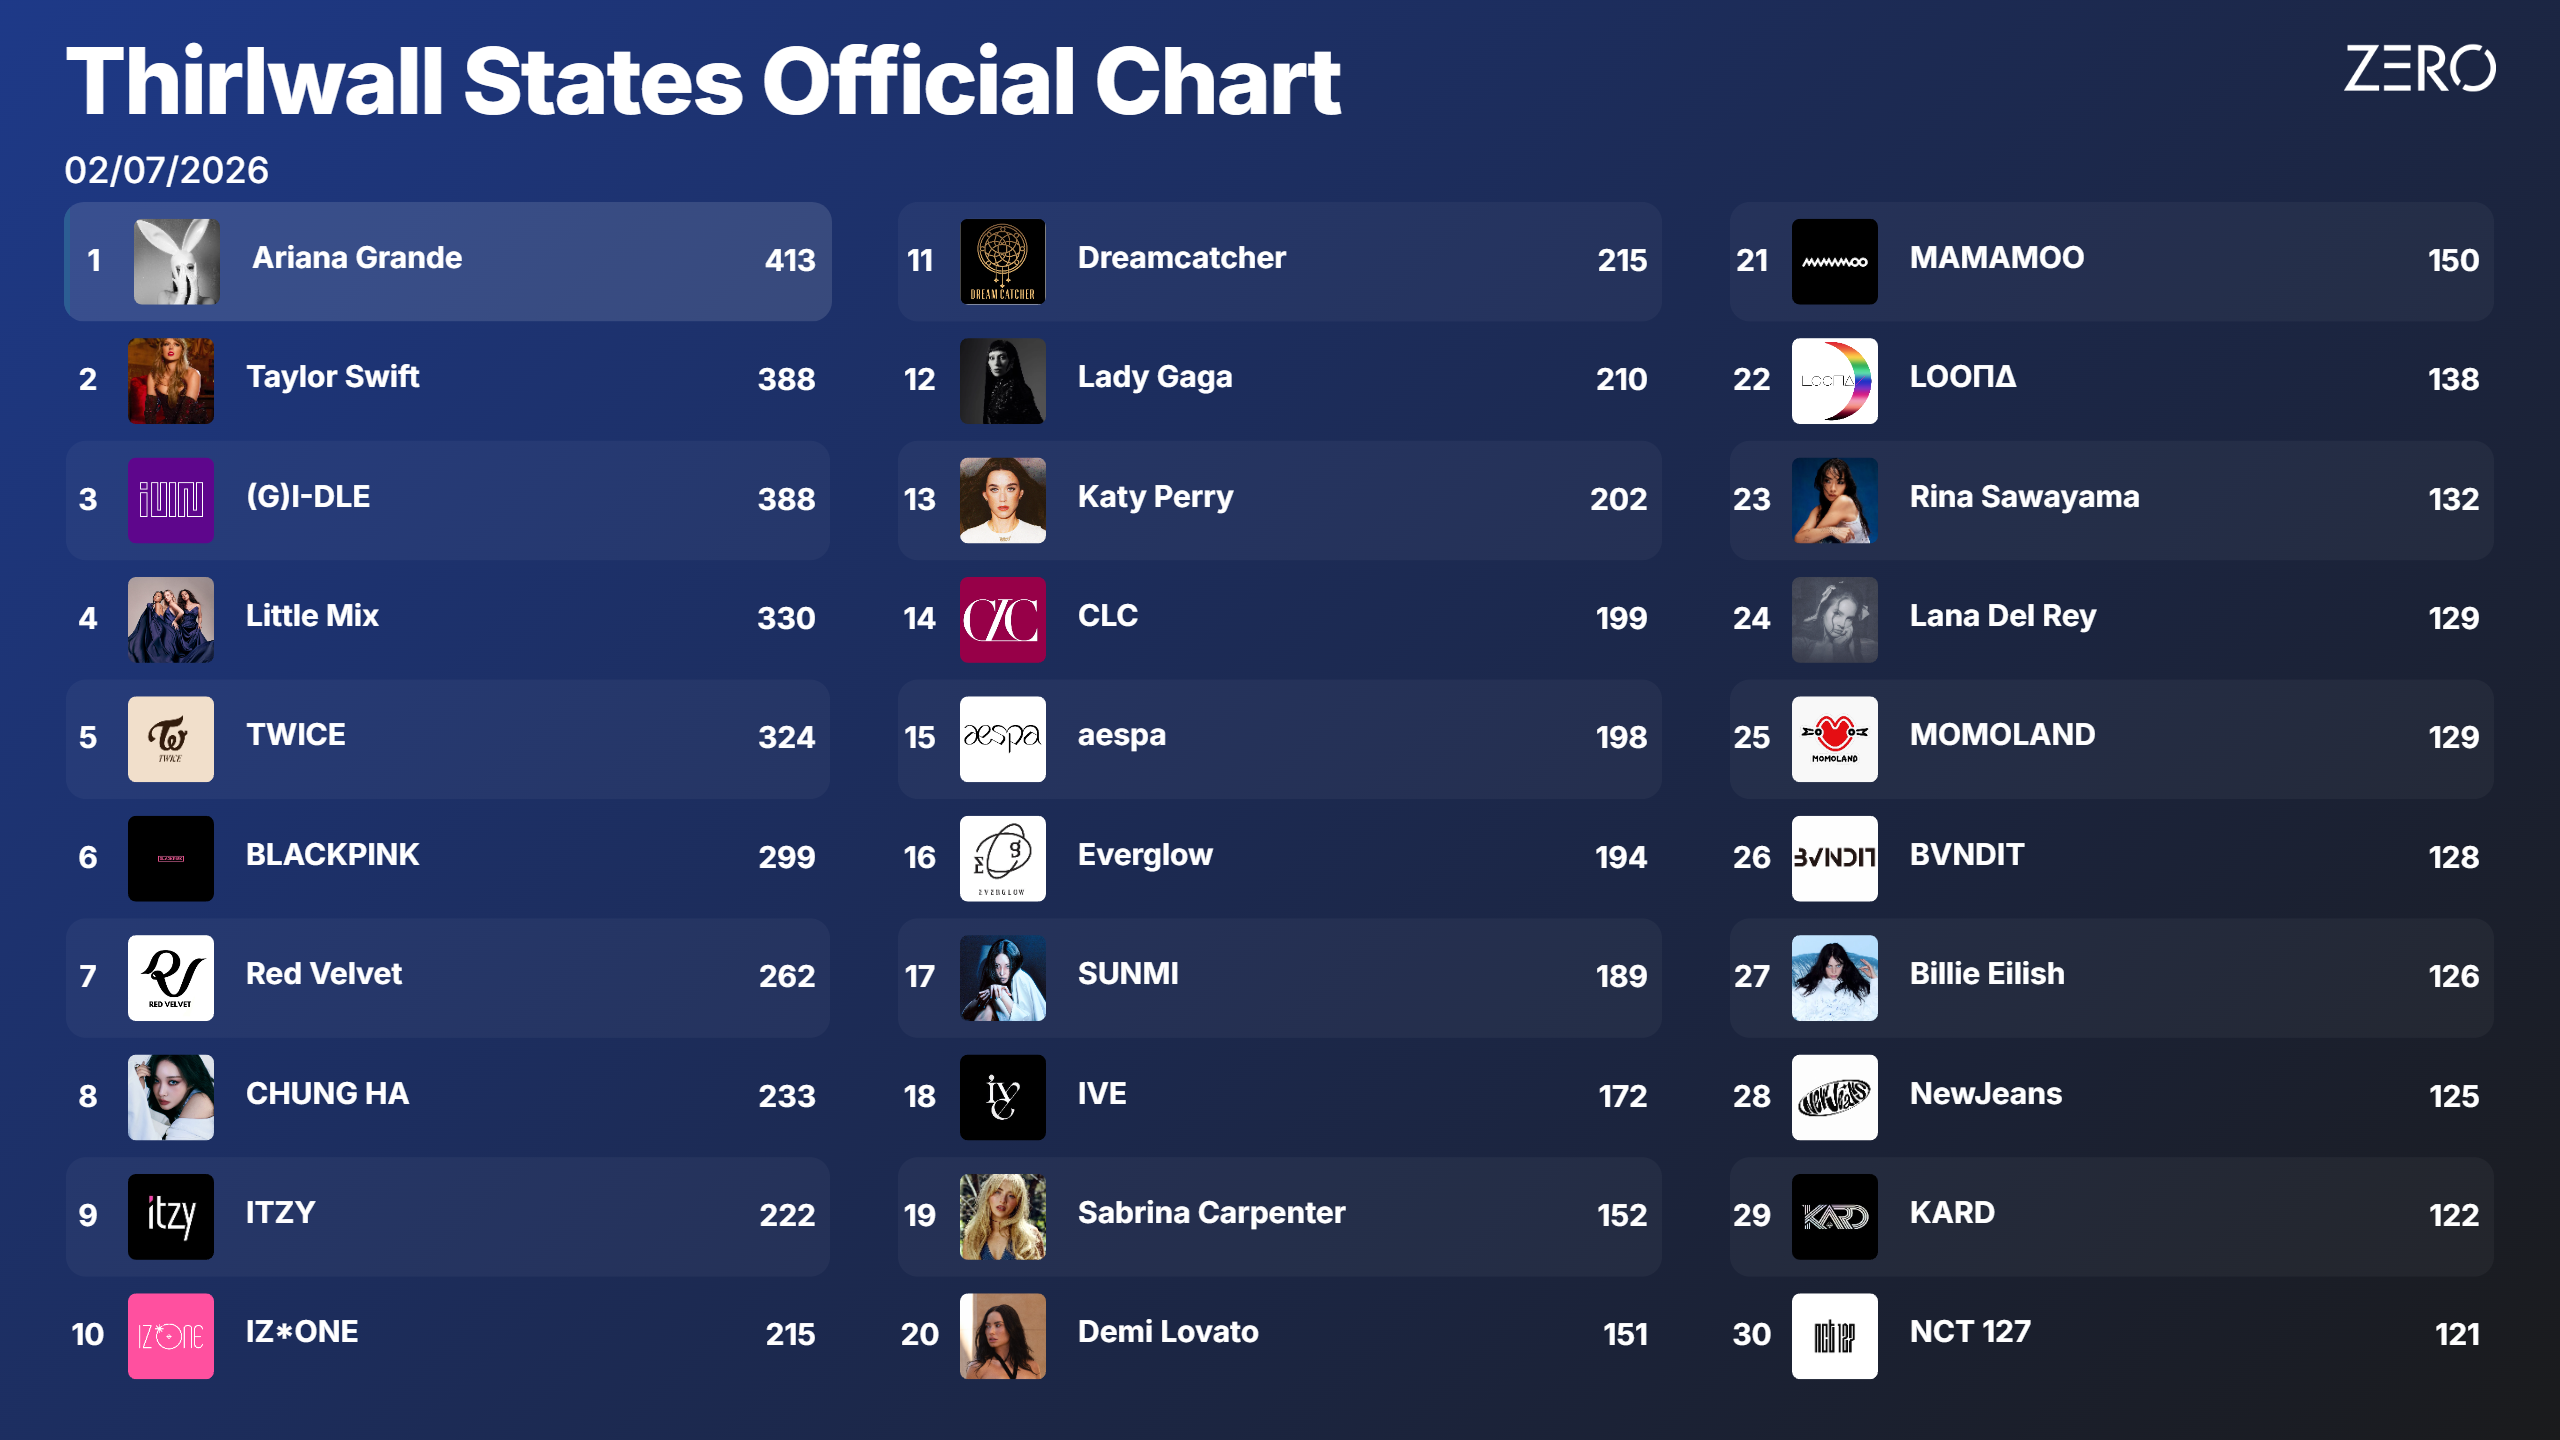Click the ITZY logo icon
Image resolution: width=2560 pixels, height=1440 pixels.
point(171,1216)
